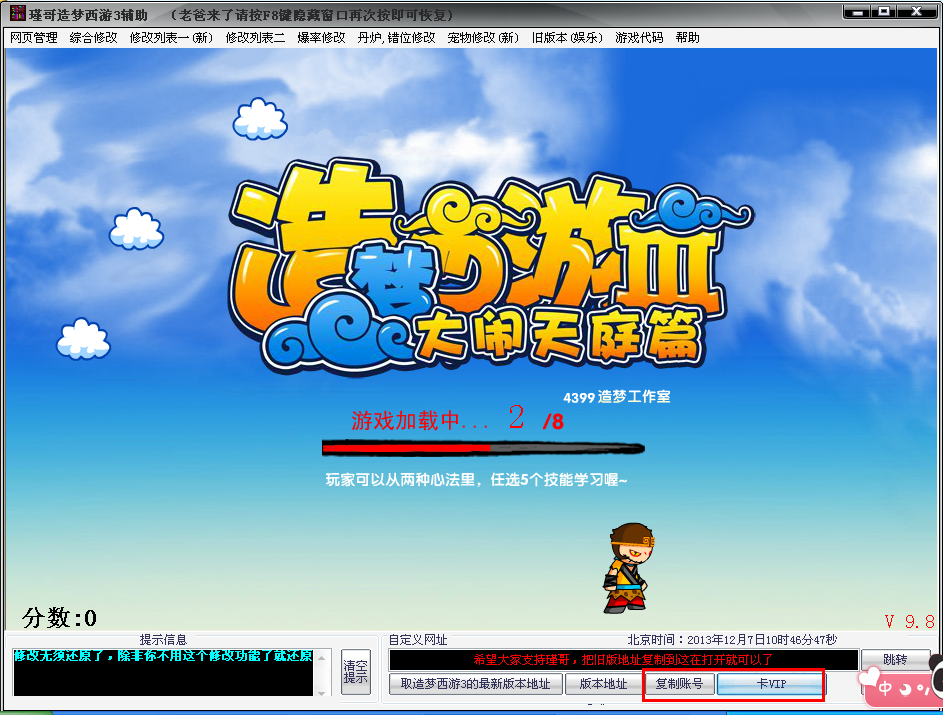943x715 pixels.
Task: Open the 修改列表一(新) menu
Action: tap(171, 38)
